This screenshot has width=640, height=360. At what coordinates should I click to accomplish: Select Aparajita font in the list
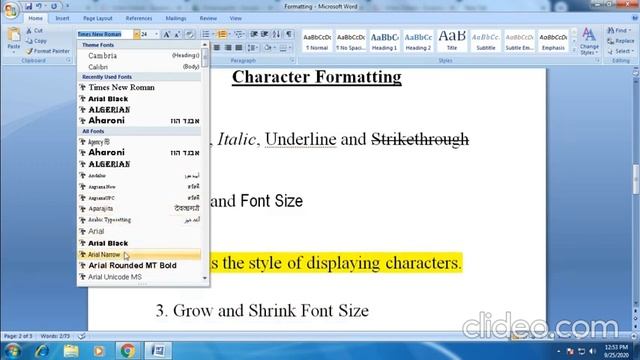pos(139,209)
